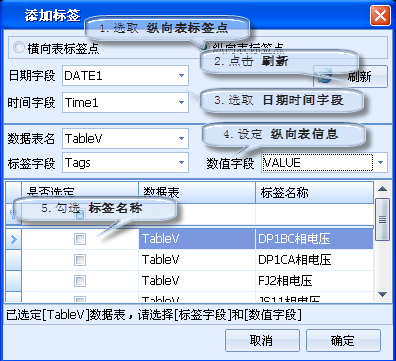Click scrollbar down arrow in tag table
Screen dimensions: 396x361
(x=382, y=294)
